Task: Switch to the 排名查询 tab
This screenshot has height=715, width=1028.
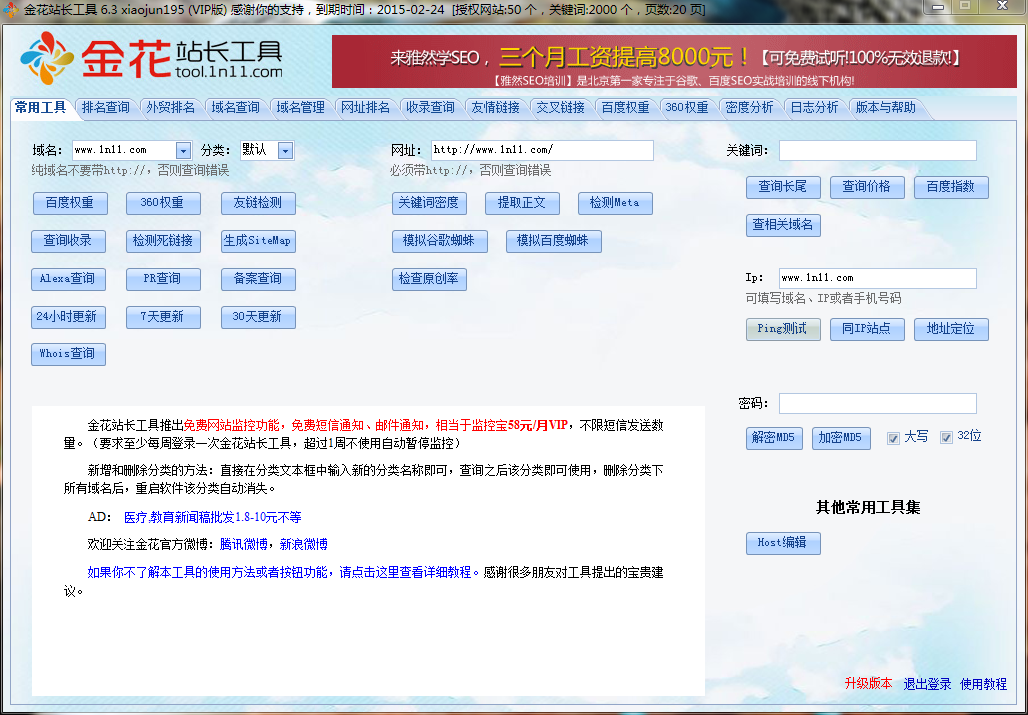Action: pos(106,107)
